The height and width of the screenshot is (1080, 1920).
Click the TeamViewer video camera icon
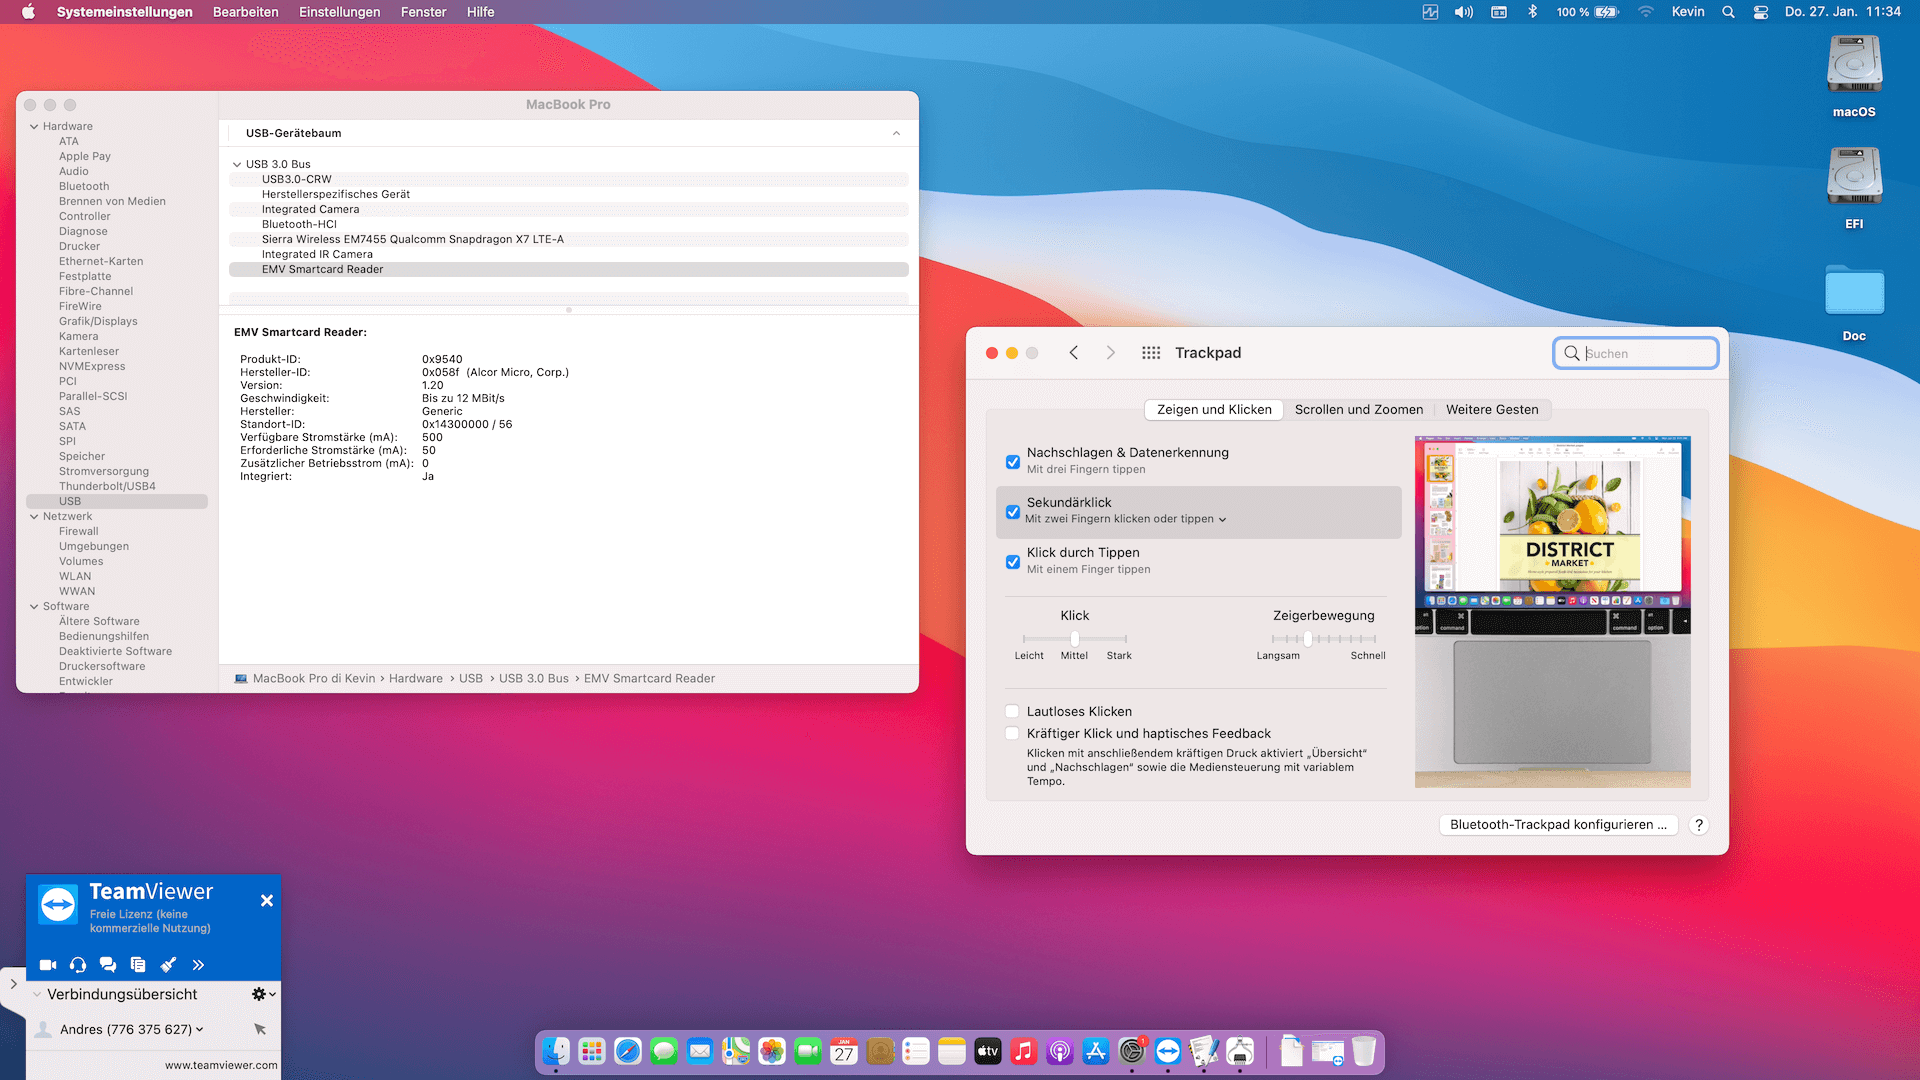pyautogui.click(x=48, y=965)
